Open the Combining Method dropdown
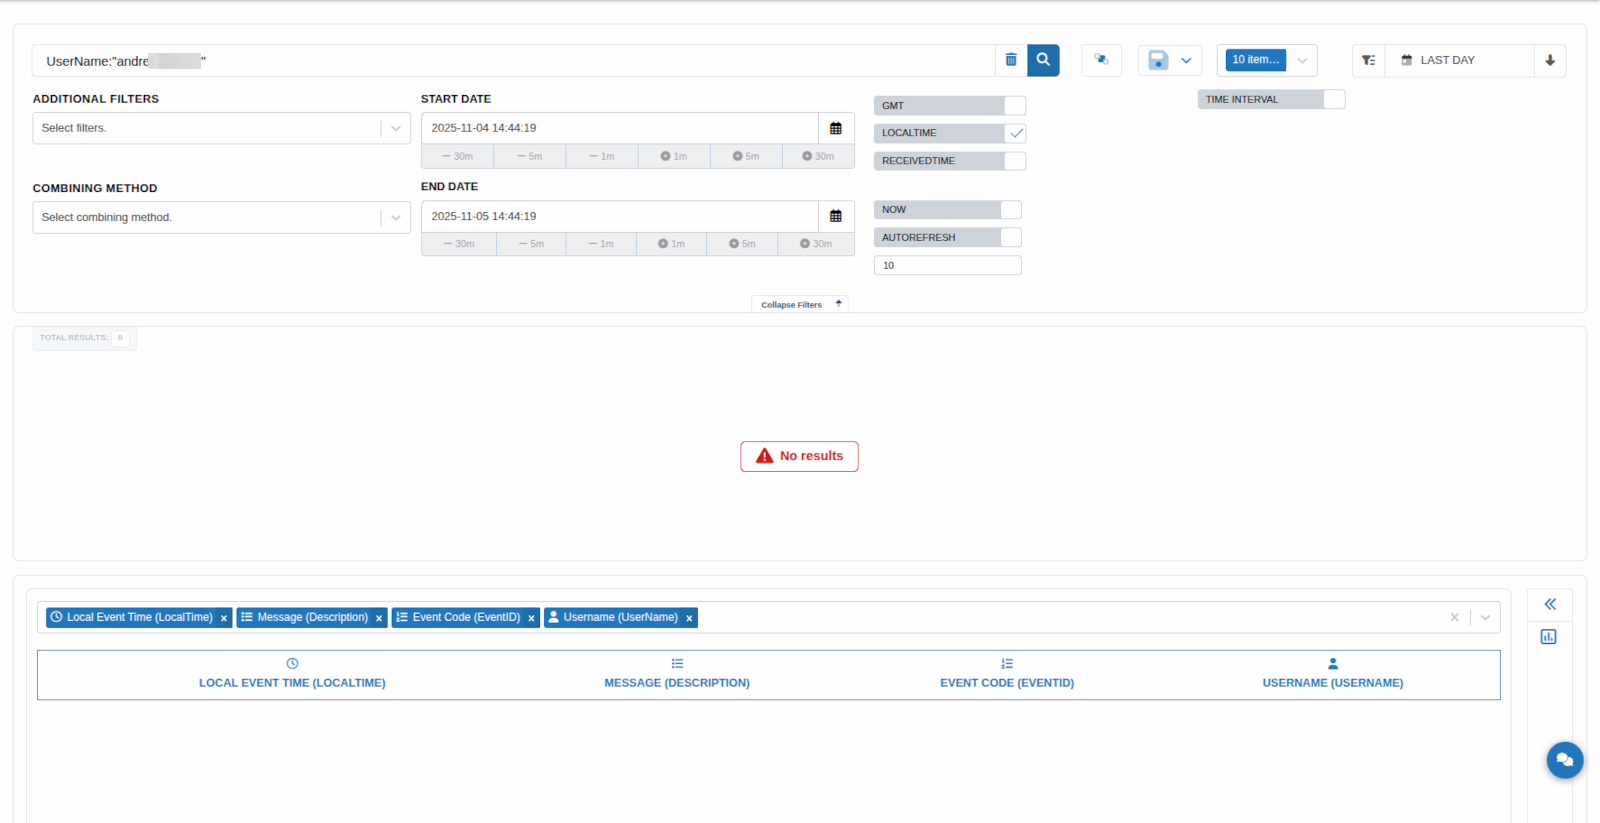This screenshot has width=1600, height=823. [x=396, y=217]
